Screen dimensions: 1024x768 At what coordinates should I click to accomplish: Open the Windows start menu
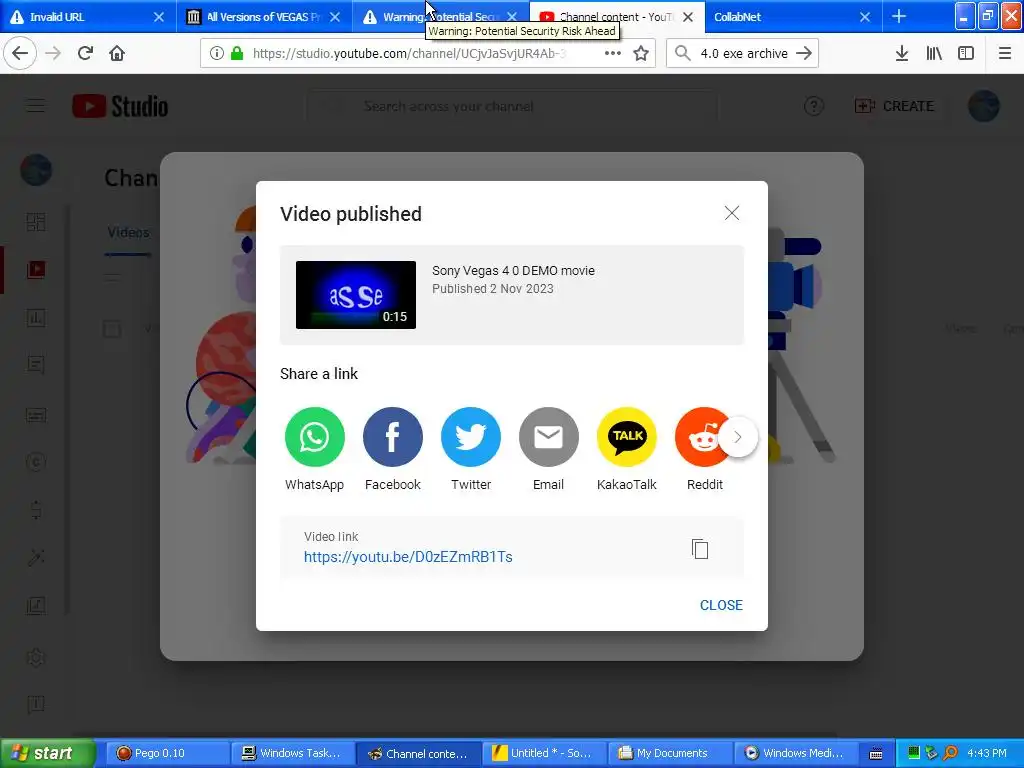[47, 753]
